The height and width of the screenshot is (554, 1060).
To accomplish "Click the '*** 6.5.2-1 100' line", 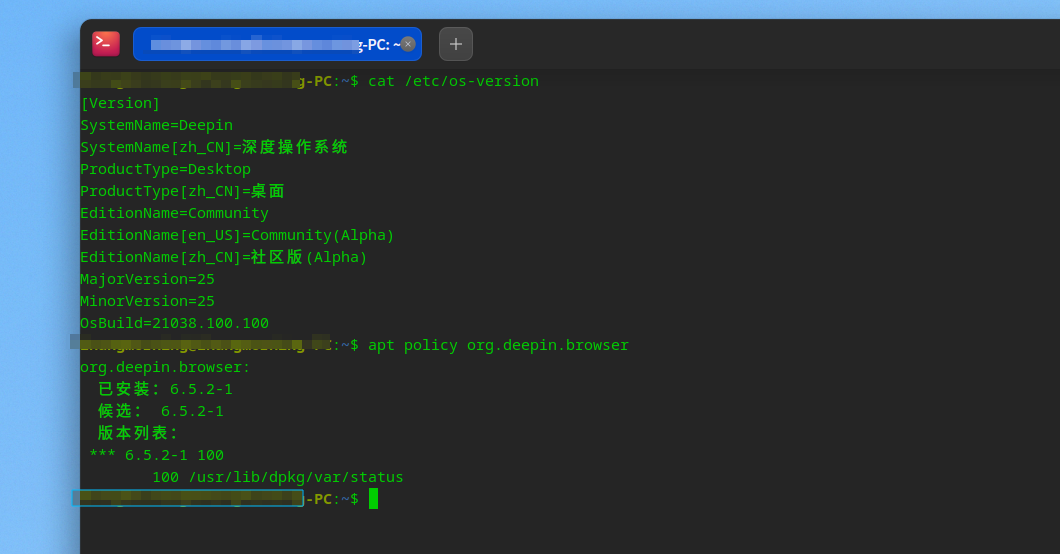I will (156, 455).
